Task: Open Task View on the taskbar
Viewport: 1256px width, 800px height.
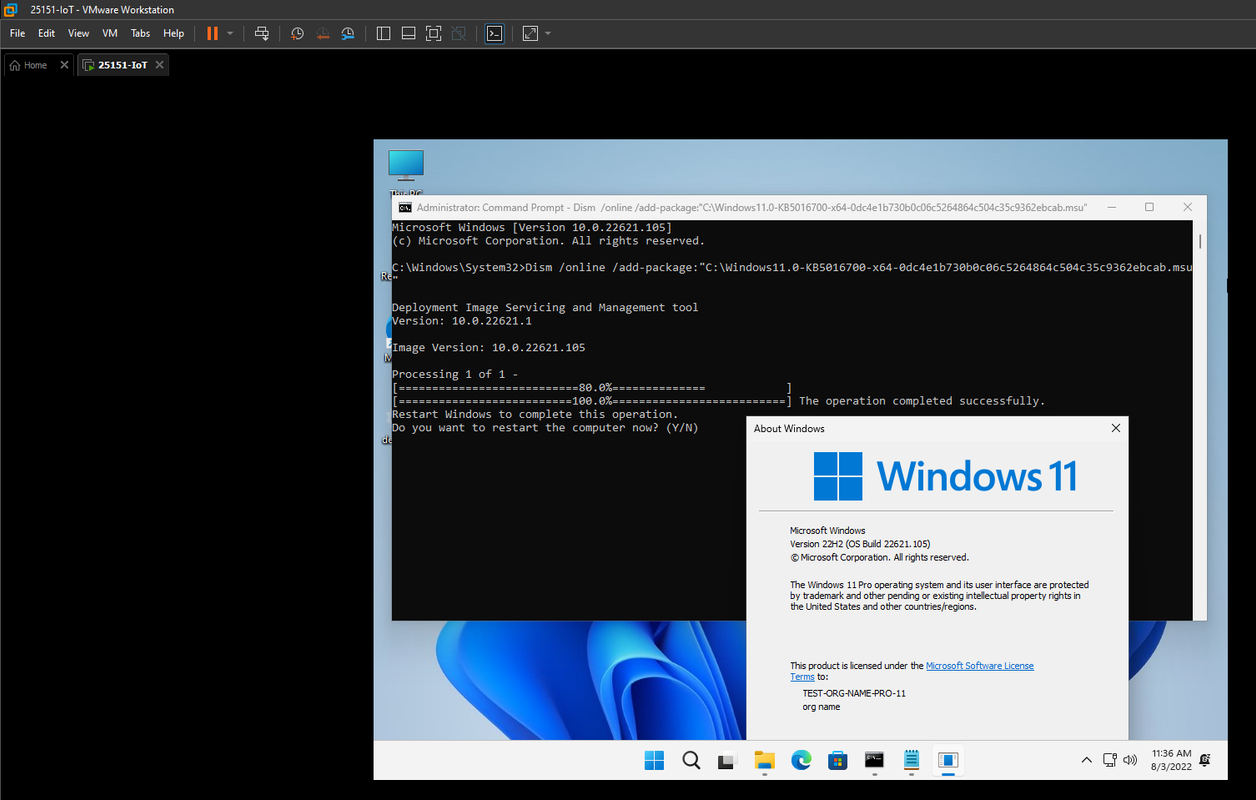Action: (x=728, y=760)
